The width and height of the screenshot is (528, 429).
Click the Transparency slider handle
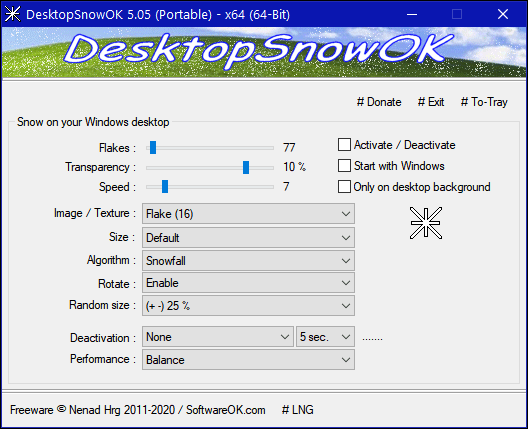(246, 167)
